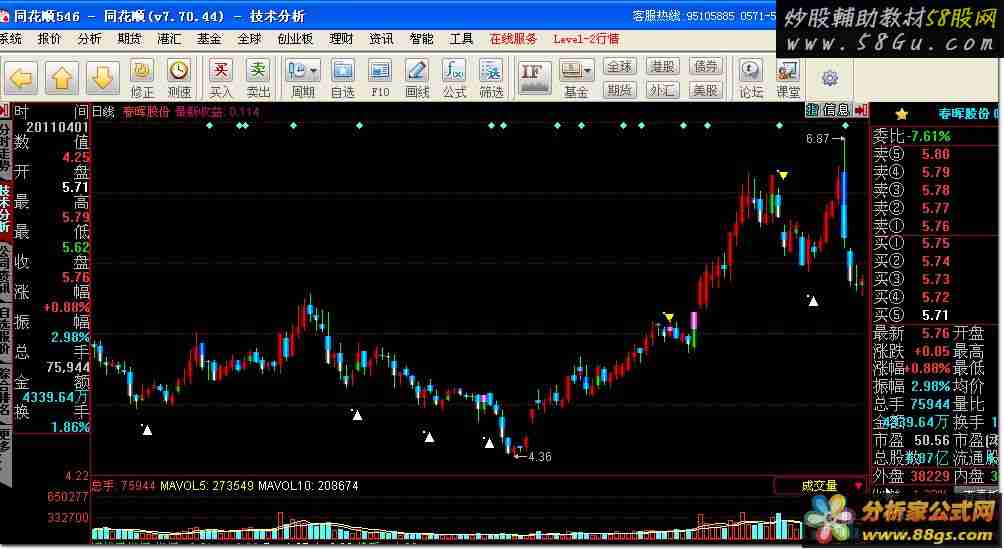Image resolution: width=1004 pixels, height=550 pixels.
Task: Click the 债券 toolbar button
Action: (x=706, y=67)
